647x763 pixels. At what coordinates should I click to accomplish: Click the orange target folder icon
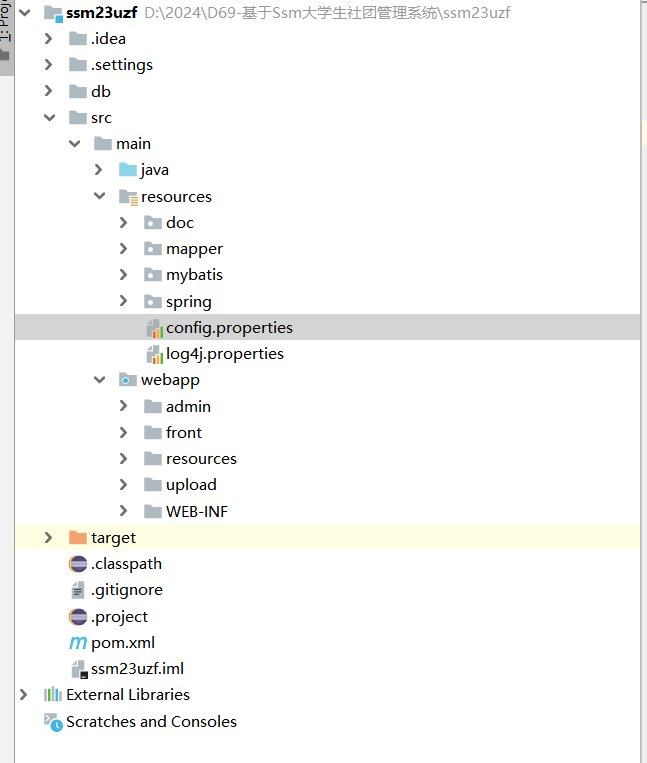tap(78, 538)
